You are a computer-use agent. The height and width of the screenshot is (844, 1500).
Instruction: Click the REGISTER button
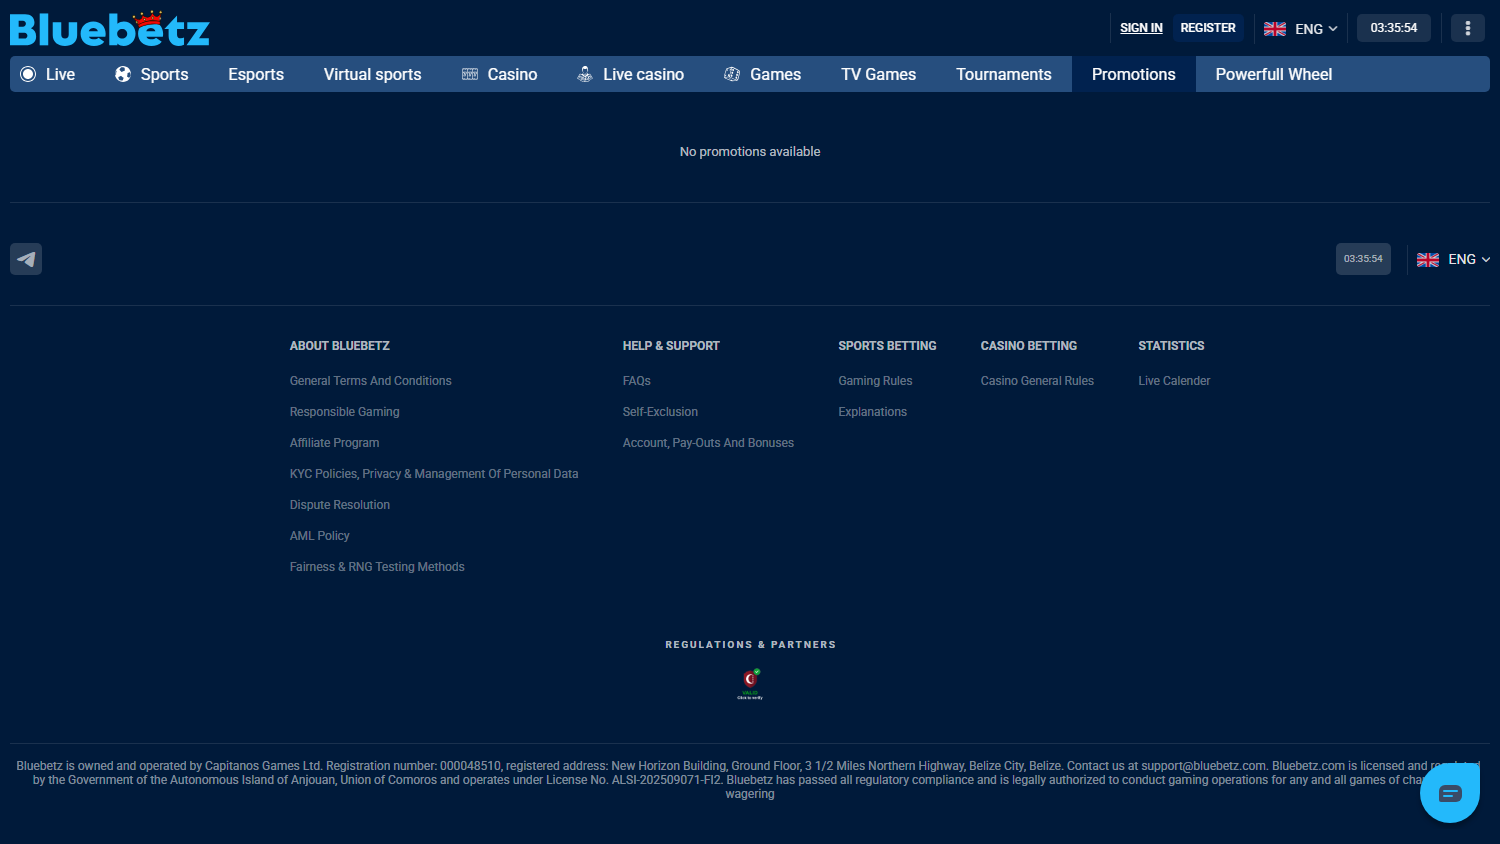[1208, 28]
